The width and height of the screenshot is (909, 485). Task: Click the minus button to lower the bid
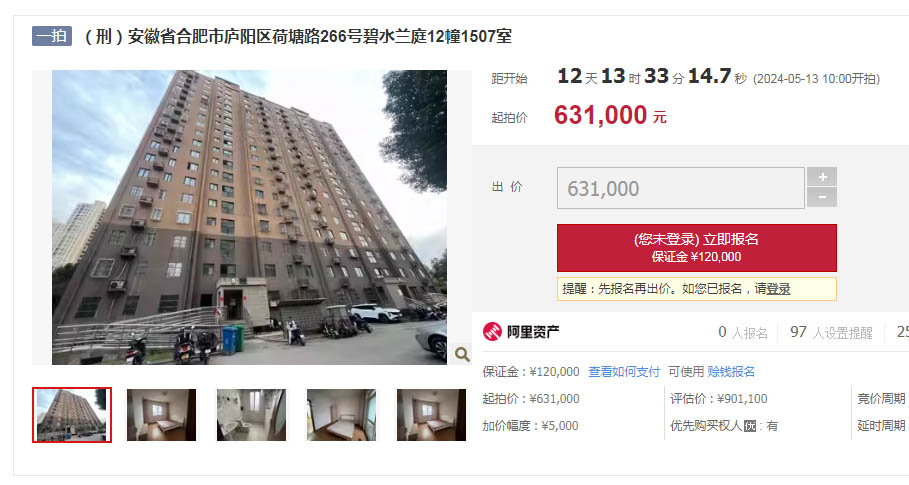822,198
